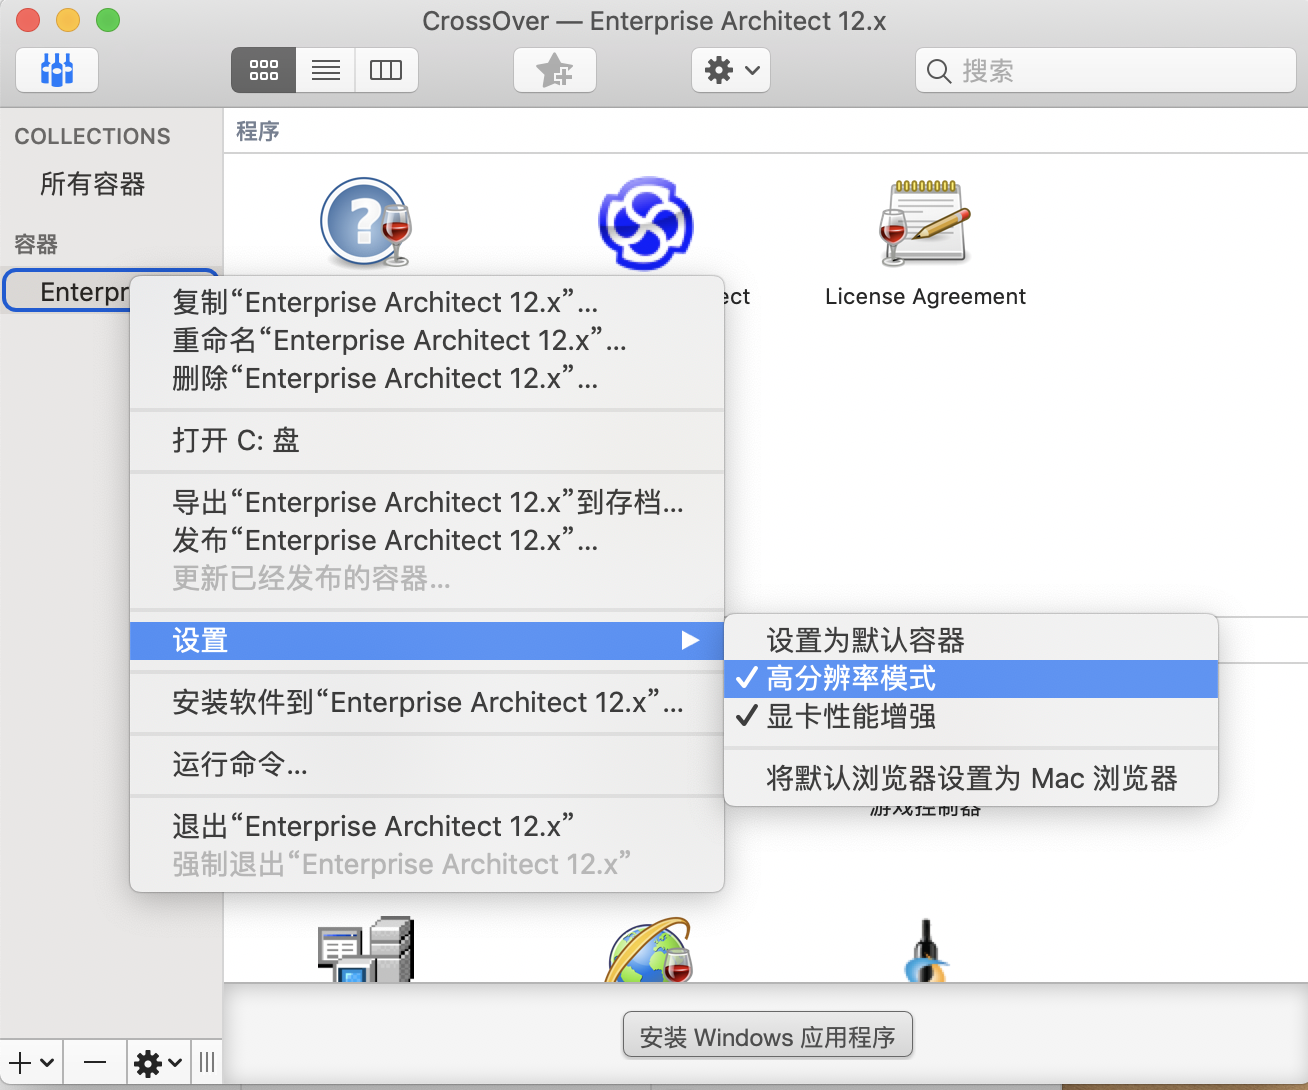Choose 安装软件到 "Enterprise Architect 12.x" item
Image resolution: width=1308 pixels, height=1090 pixels.
tap(427, 702)
